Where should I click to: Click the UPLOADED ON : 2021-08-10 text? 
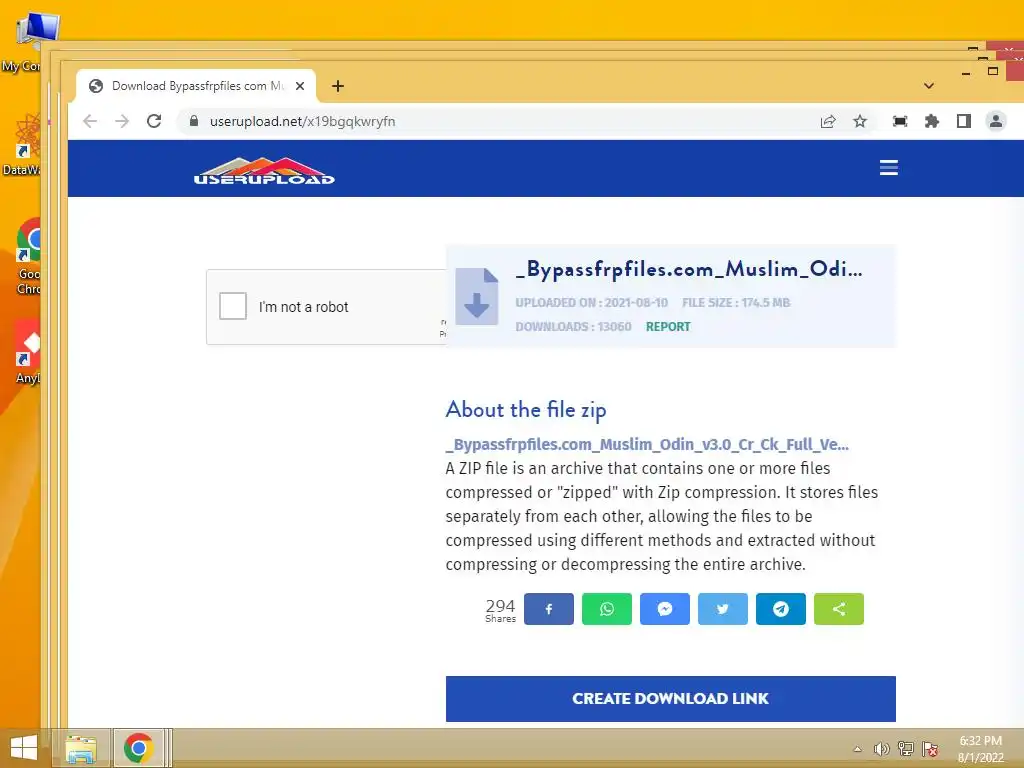[592, 302]
